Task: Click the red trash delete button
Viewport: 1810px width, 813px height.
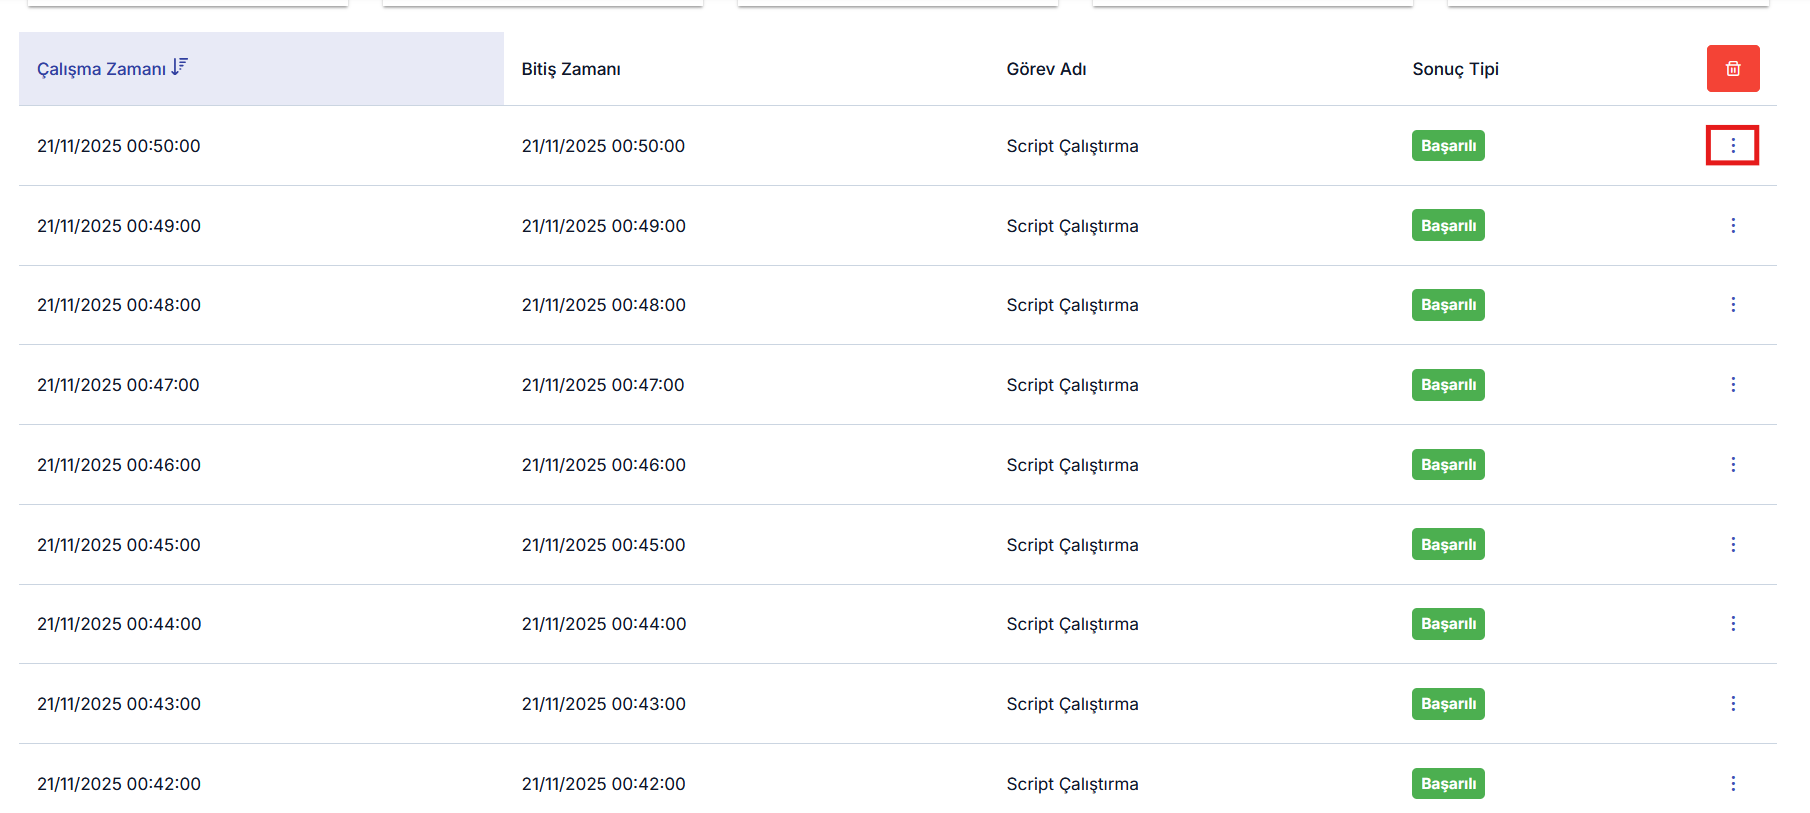Action: (1732, 69)
